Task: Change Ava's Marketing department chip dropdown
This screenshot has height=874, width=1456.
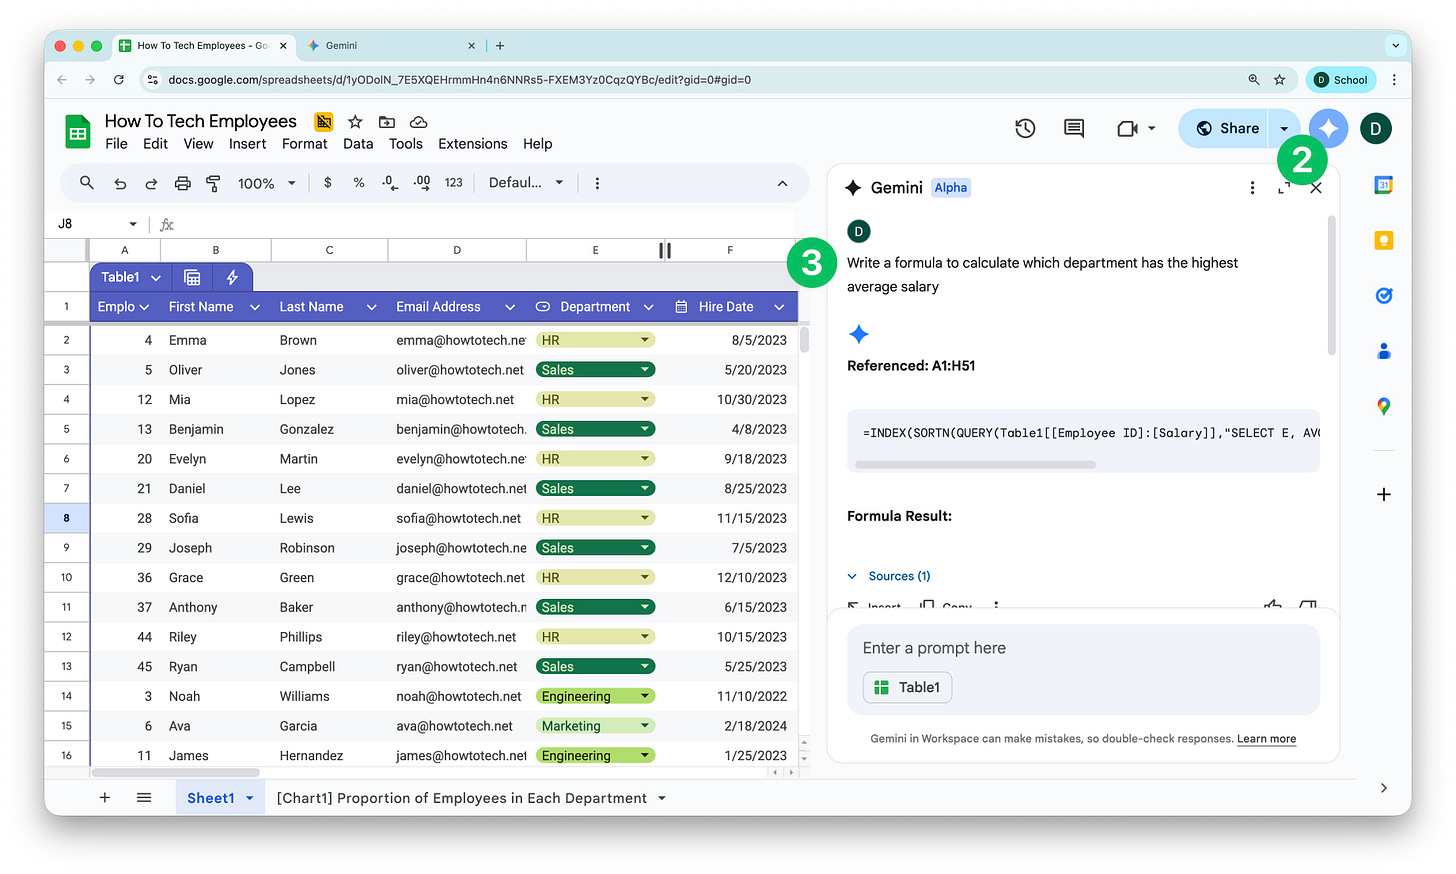Action: pos(645,726)
